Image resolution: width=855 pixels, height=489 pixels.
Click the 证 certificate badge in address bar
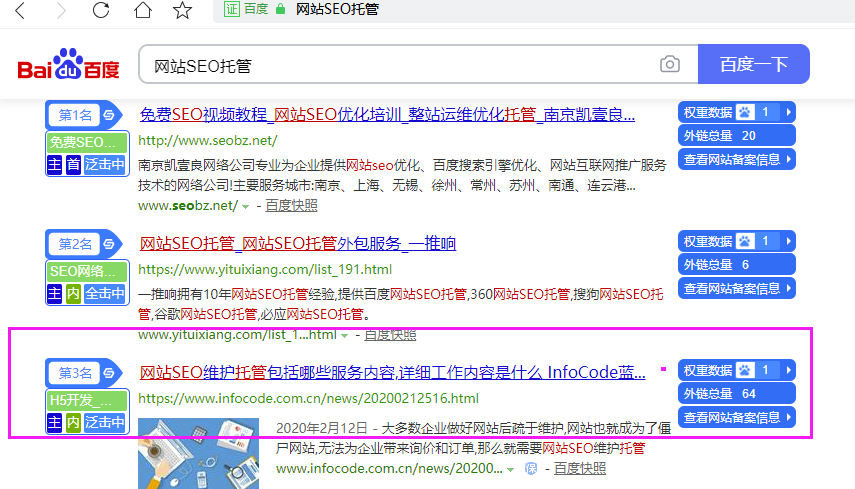(x=232, y=9)
